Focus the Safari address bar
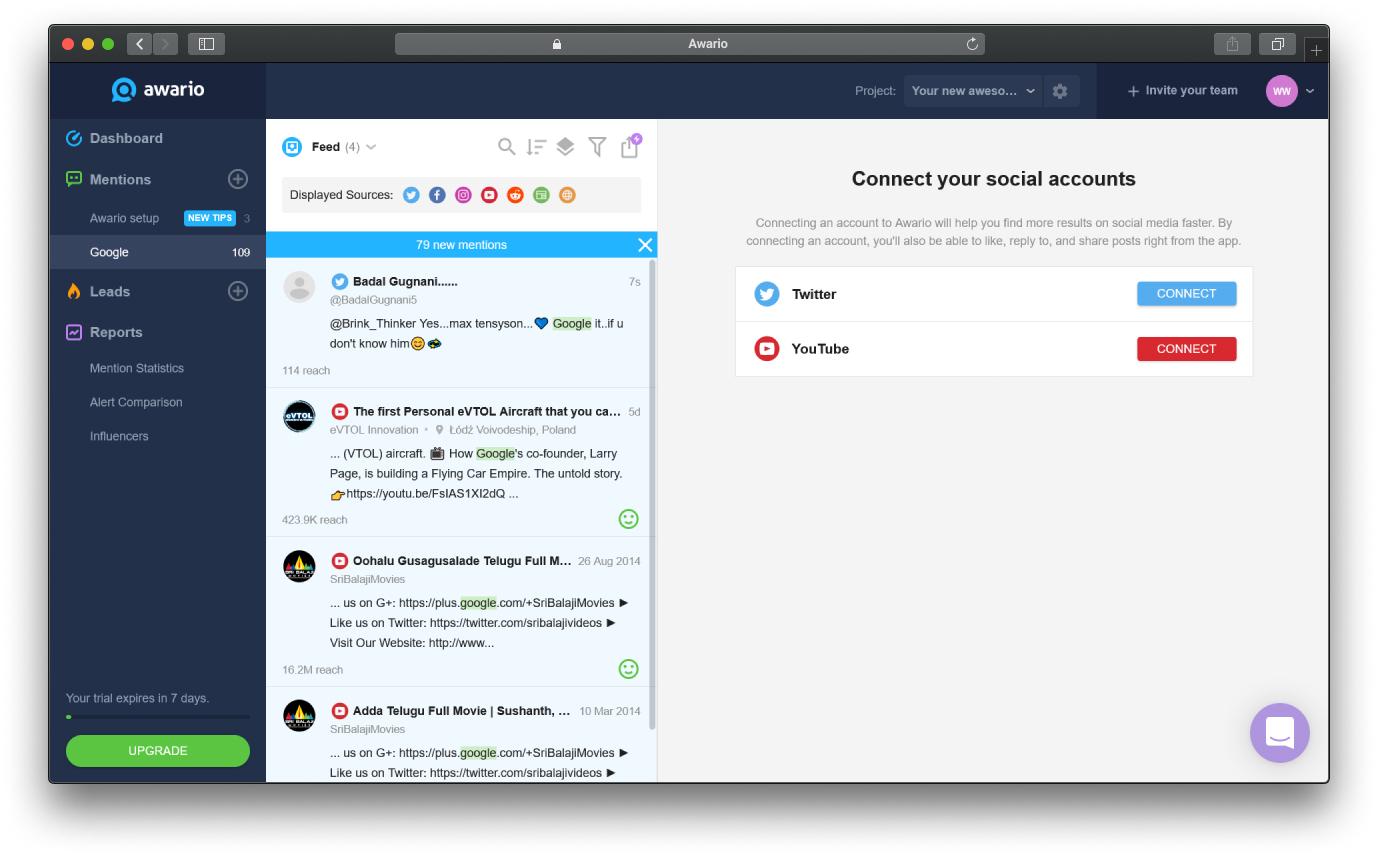The height and width of the screenshot is (856, 1378). pyautogui.click(x=690, y=44)
